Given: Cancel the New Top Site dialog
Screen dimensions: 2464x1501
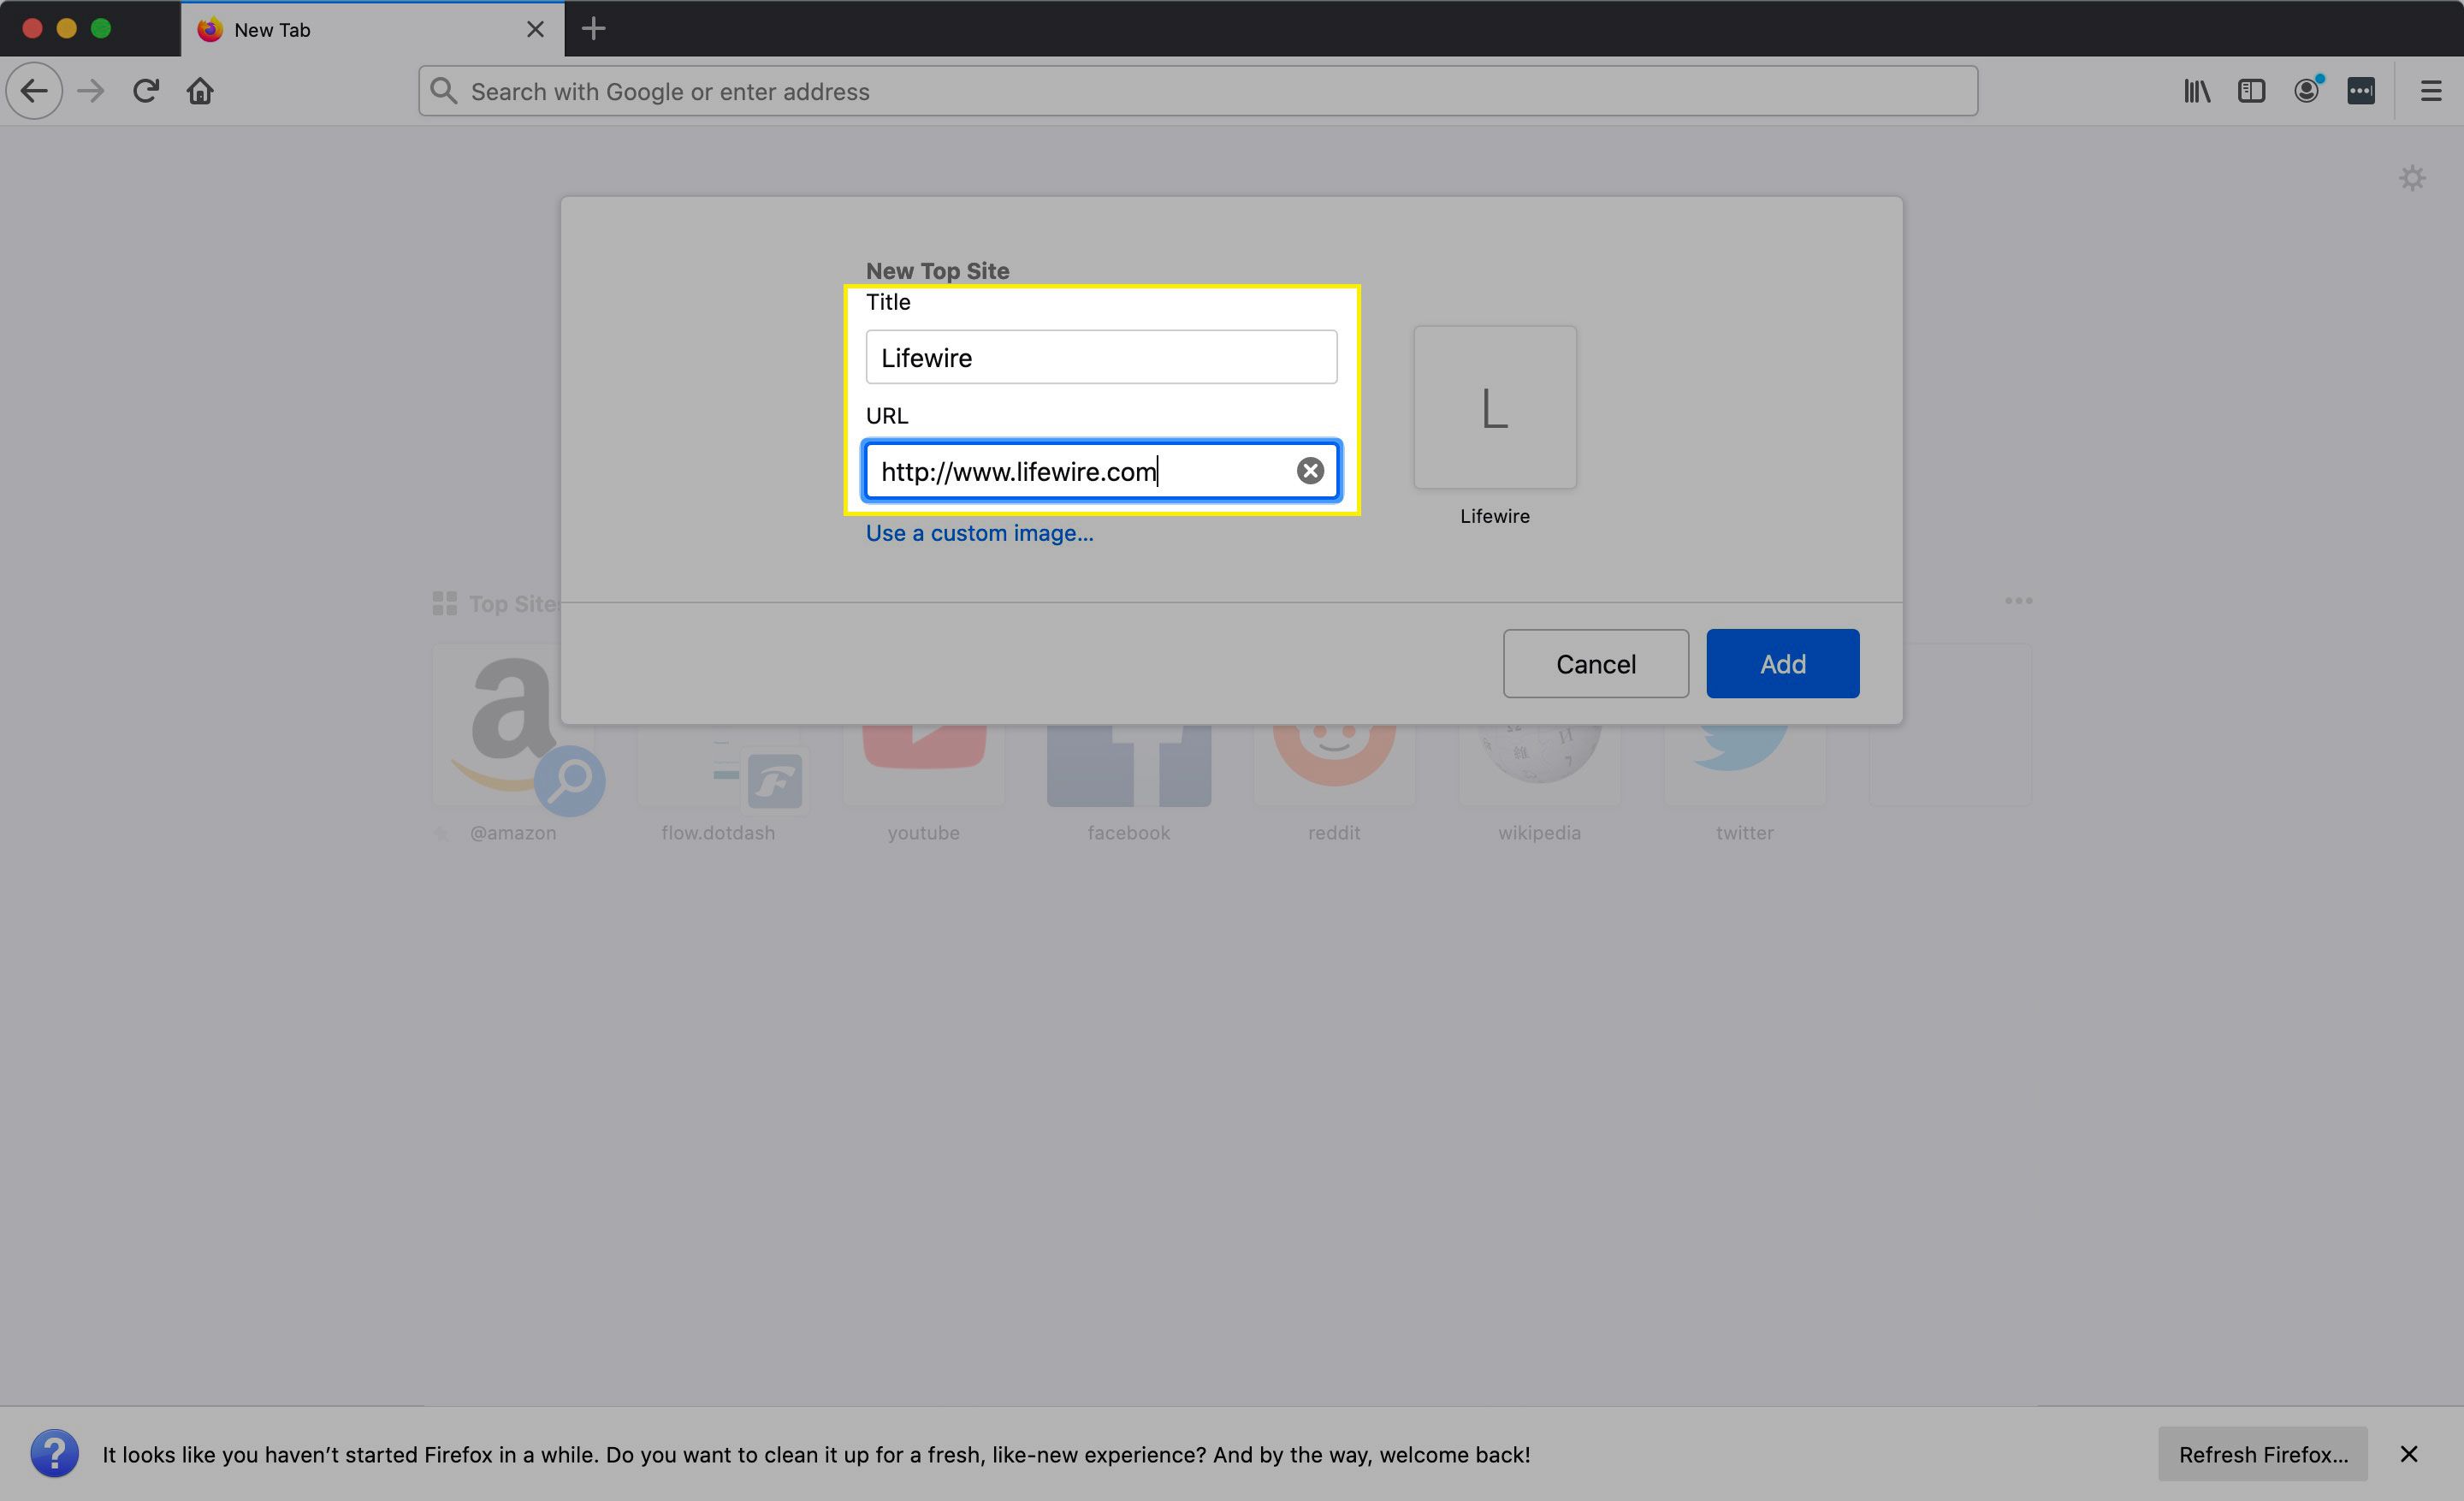Looking at the screenshot, I should click(1595, 664).
